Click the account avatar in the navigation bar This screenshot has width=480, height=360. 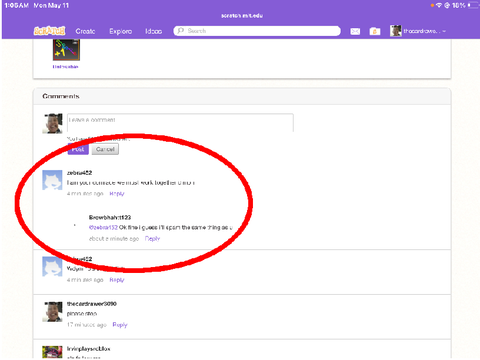[396, 31]
